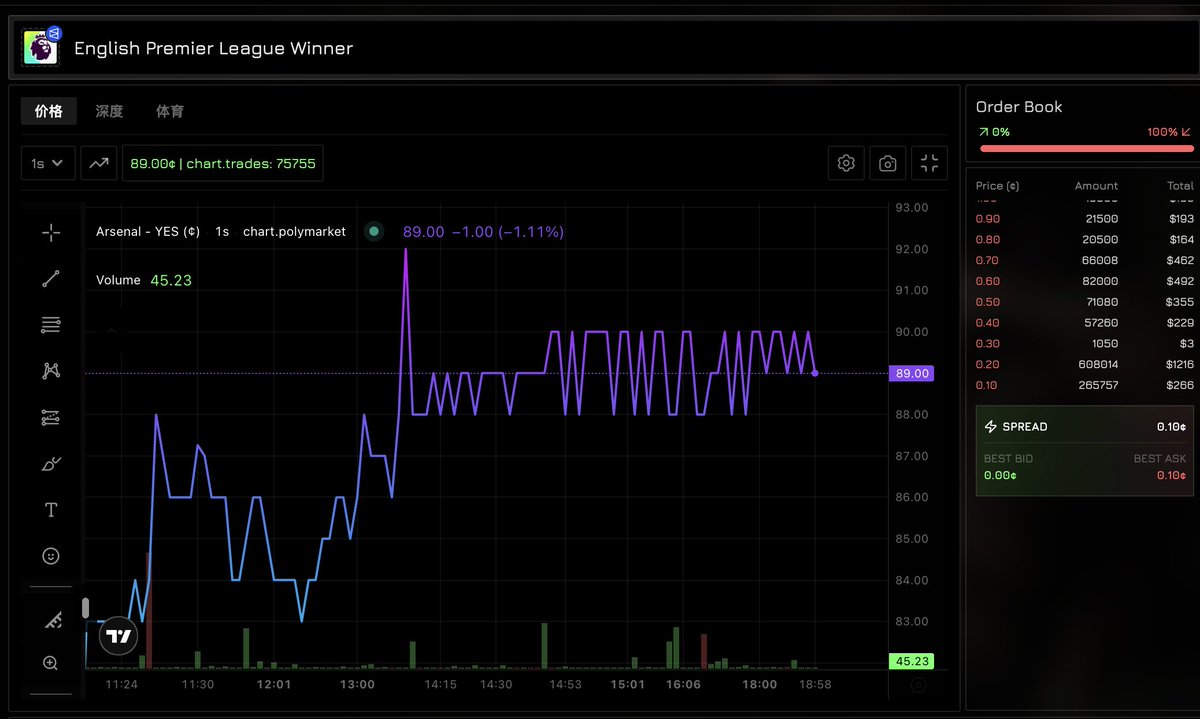Select the 0.10 ask price row
This screenshot has width=1200, height=719.
(x=1085, y=386)
